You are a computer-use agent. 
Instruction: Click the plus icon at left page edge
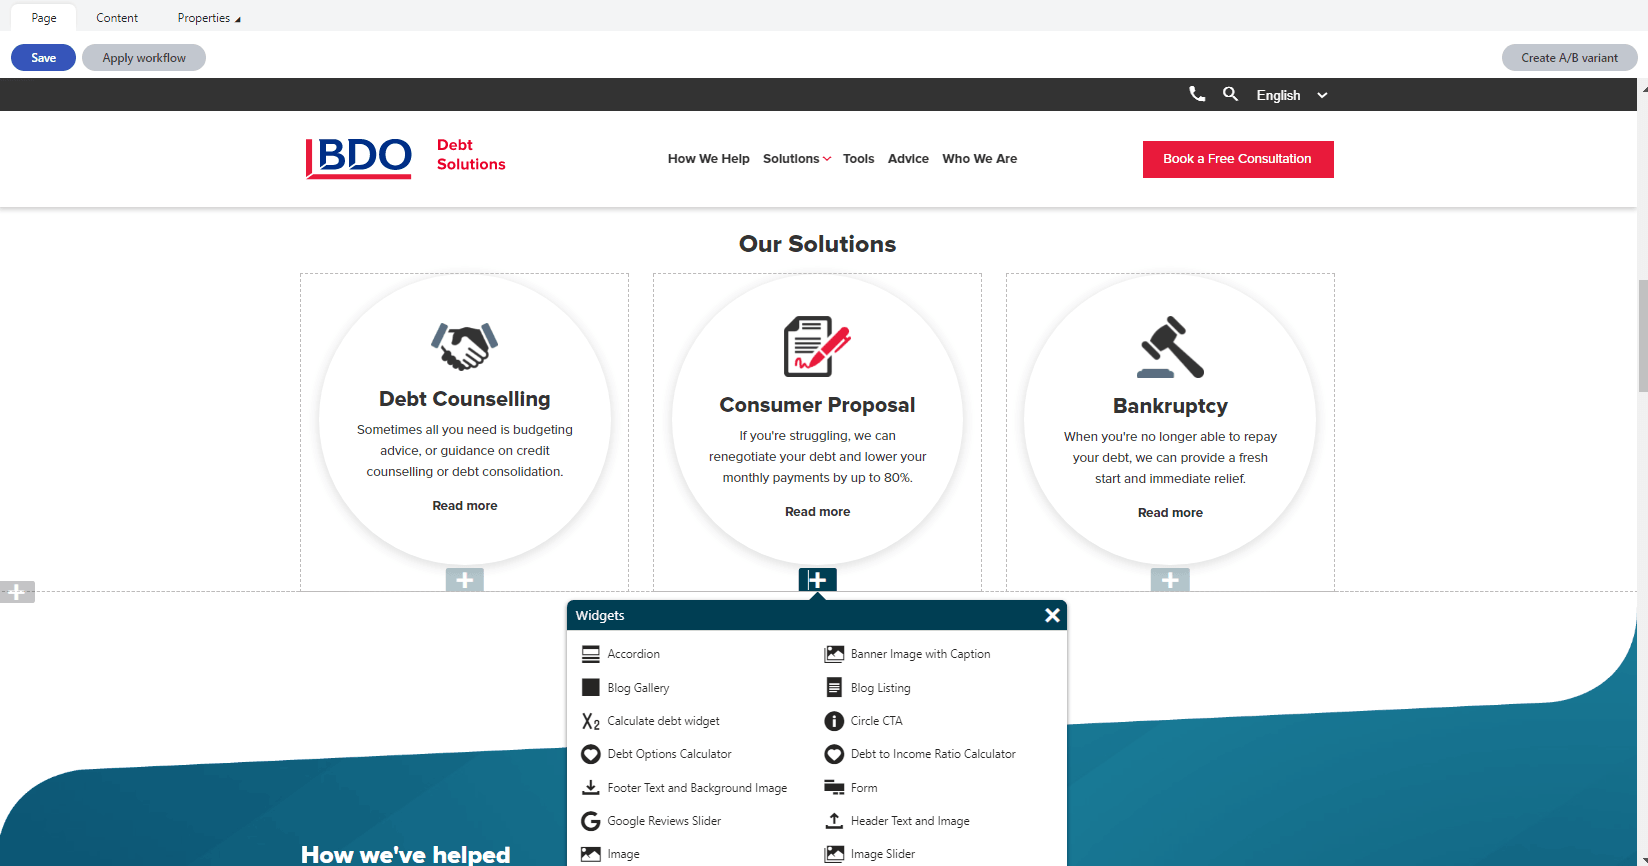coord(17,592)
